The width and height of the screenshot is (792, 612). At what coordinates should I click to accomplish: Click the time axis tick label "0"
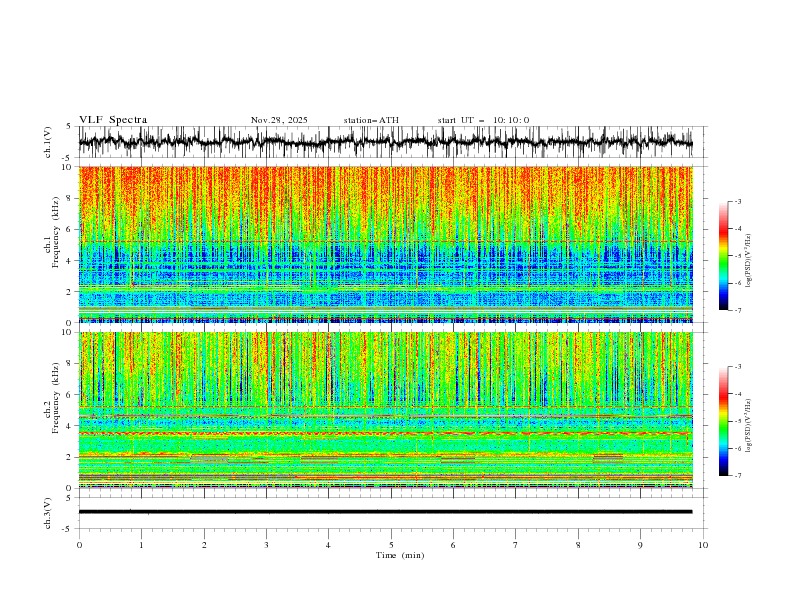[79, 545]
